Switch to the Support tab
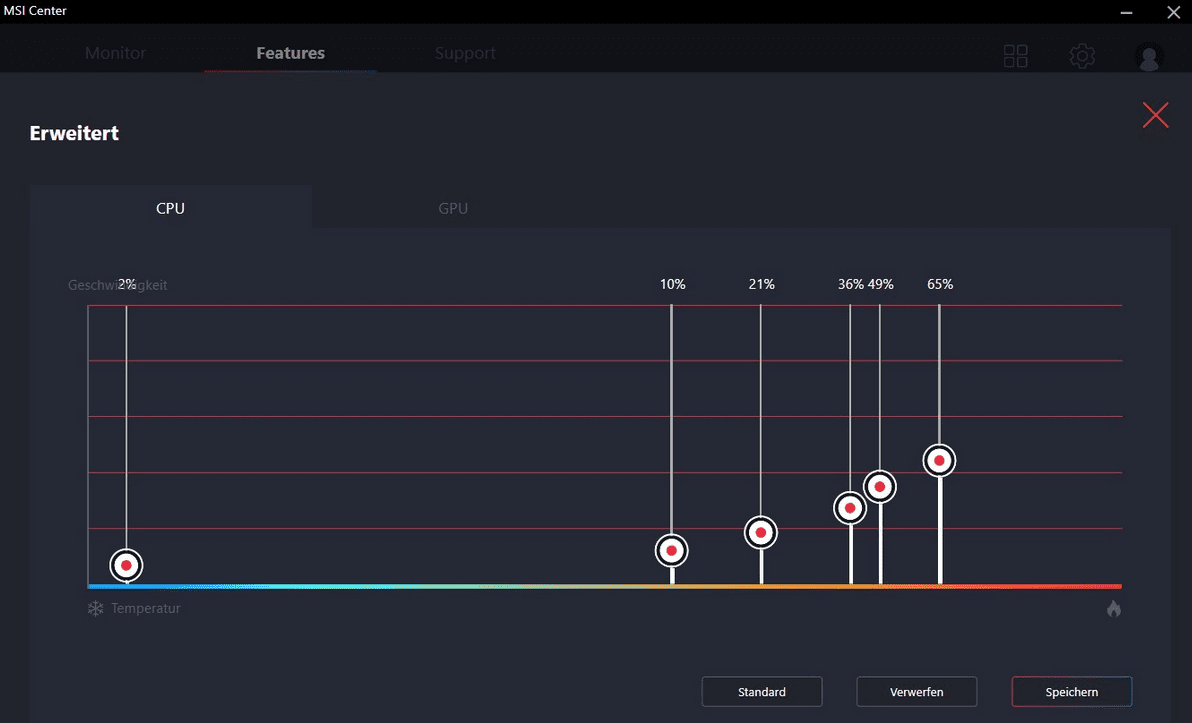 [465, 53]
